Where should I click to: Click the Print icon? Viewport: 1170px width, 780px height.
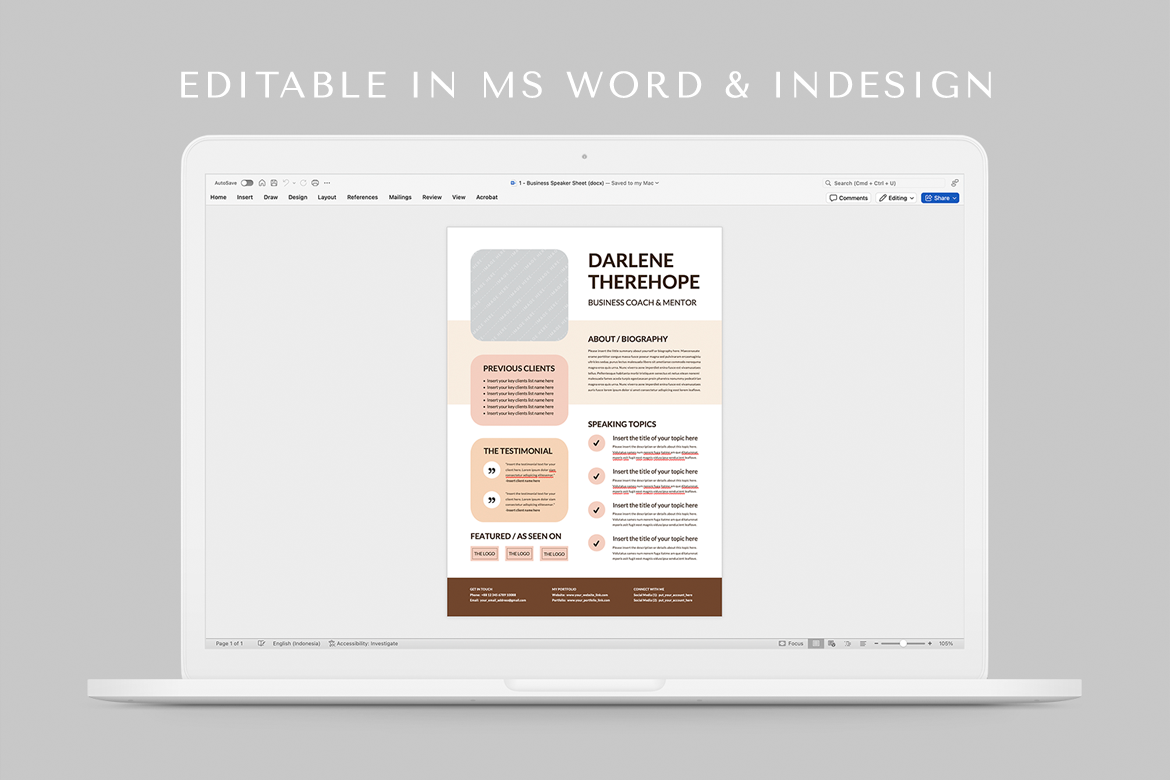[x=315, y=183]
